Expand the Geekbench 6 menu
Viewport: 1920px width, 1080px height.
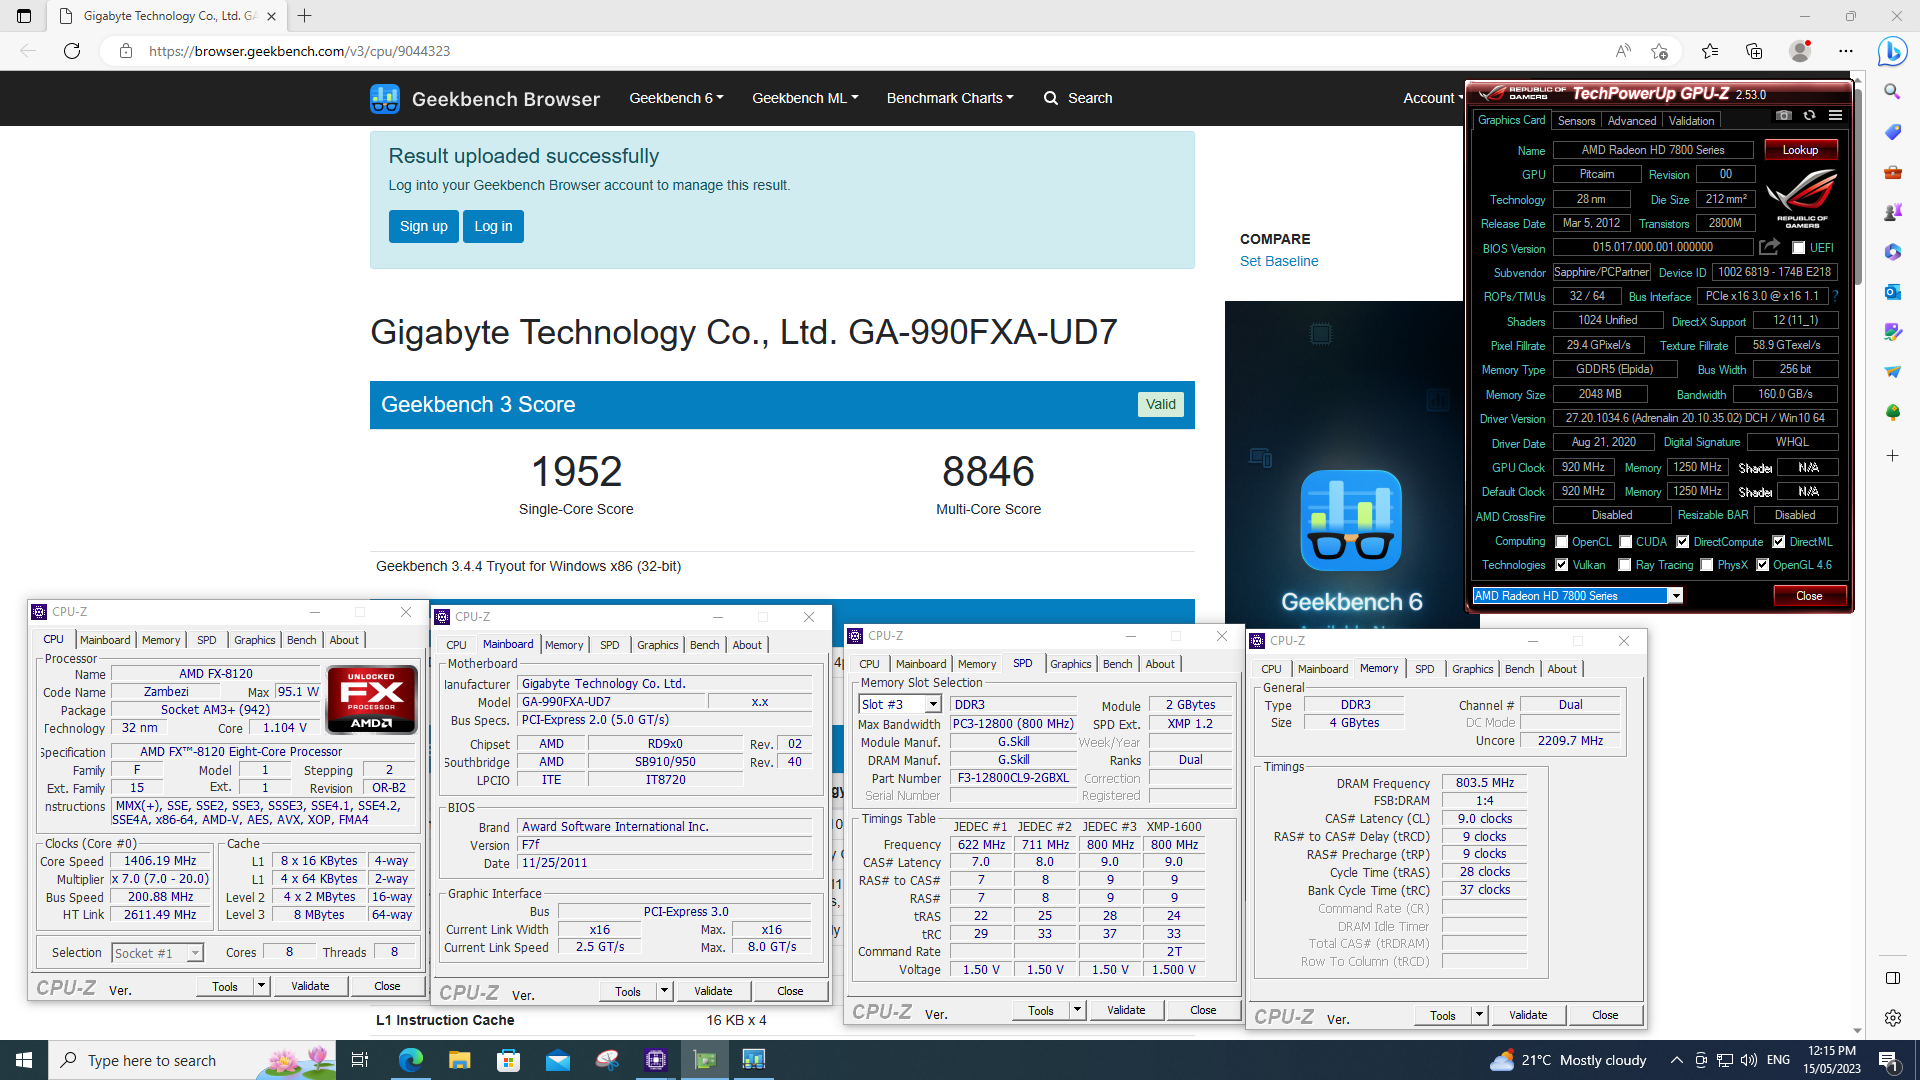click(676, 98)
